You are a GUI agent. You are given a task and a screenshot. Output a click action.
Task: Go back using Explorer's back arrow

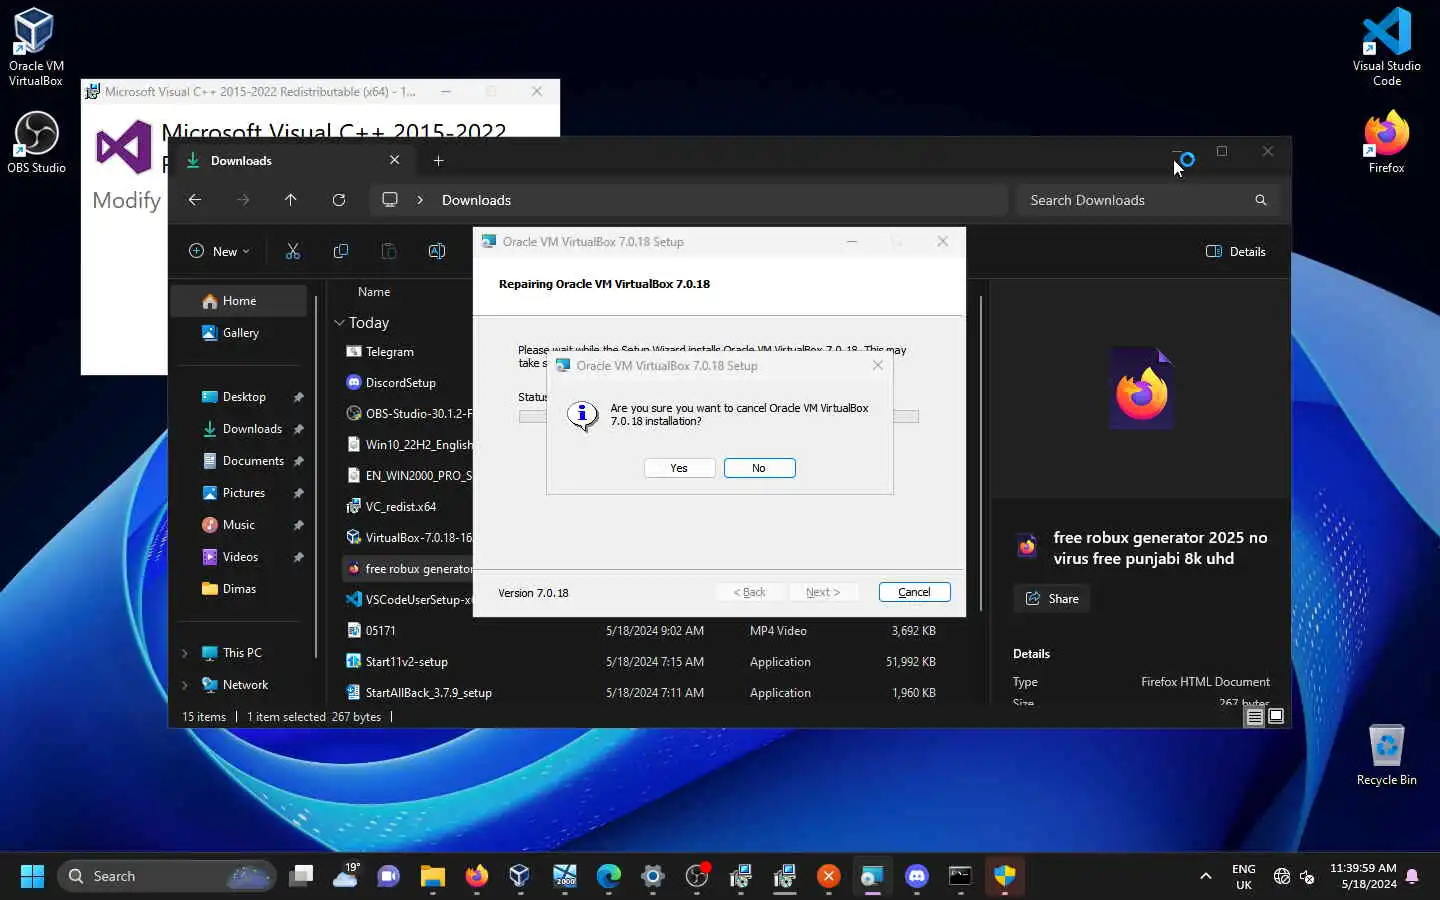point(195,200)
